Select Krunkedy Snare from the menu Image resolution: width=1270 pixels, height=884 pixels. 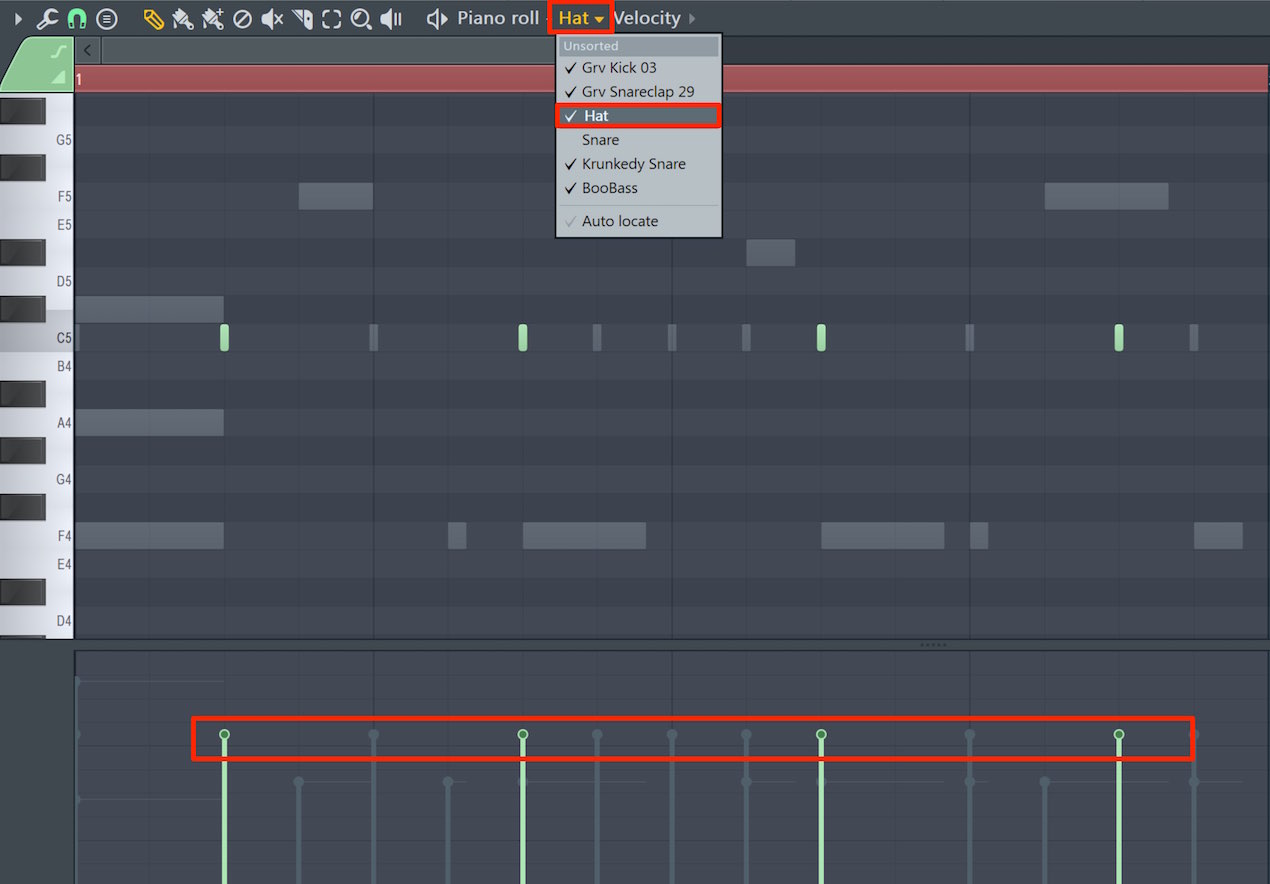tap(638, 164)
